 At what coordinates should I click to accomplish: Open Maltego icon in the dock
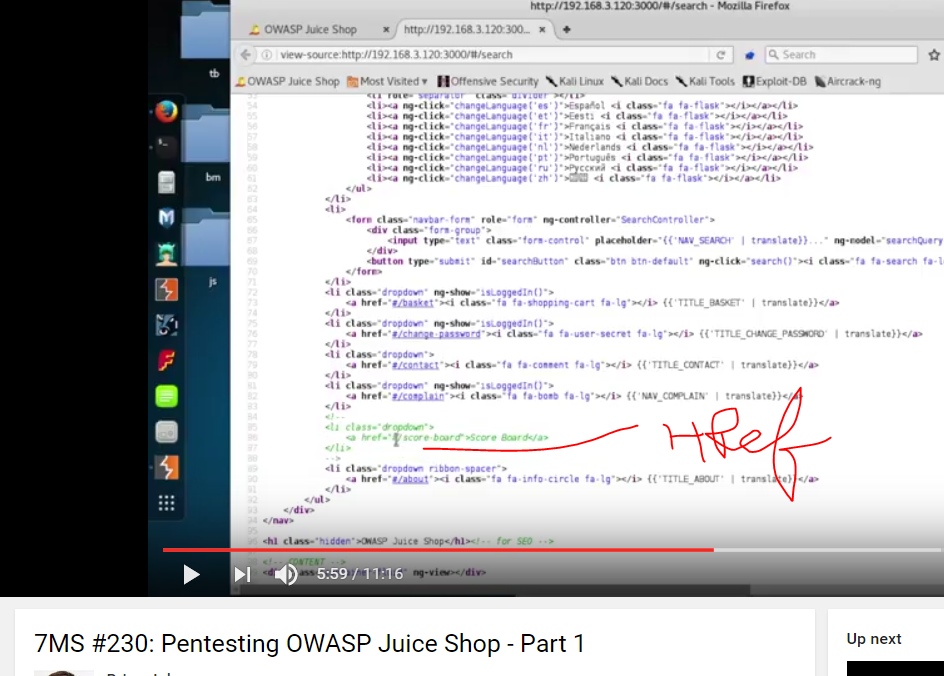click(166, 325)
